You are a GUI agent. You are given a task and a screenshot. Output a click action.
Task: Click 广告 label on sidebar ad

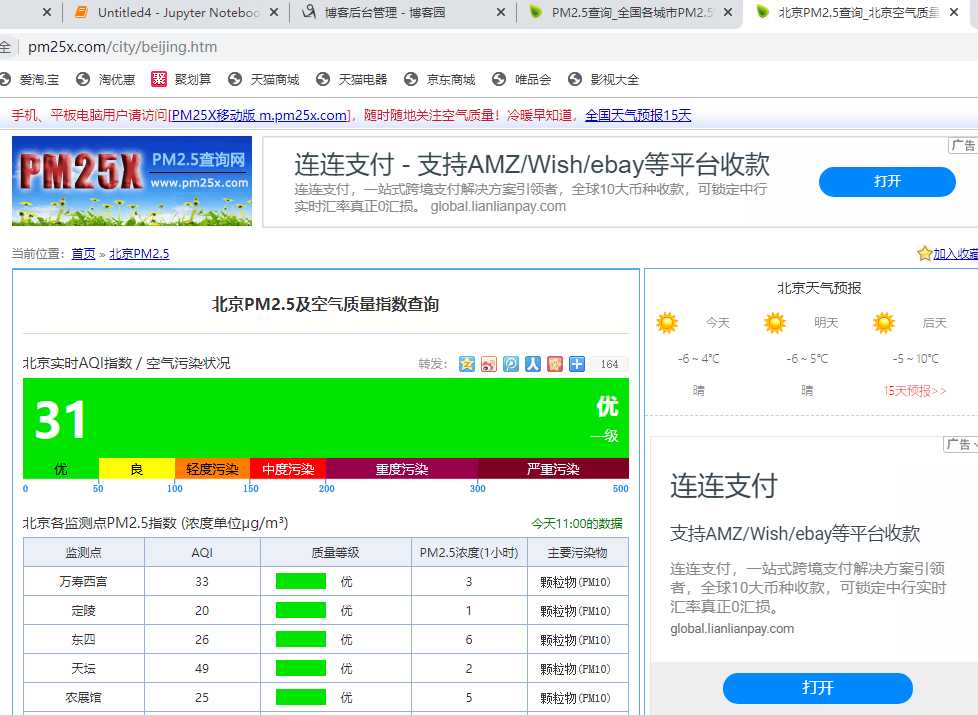pyautogui.click(x=961, y=444)
